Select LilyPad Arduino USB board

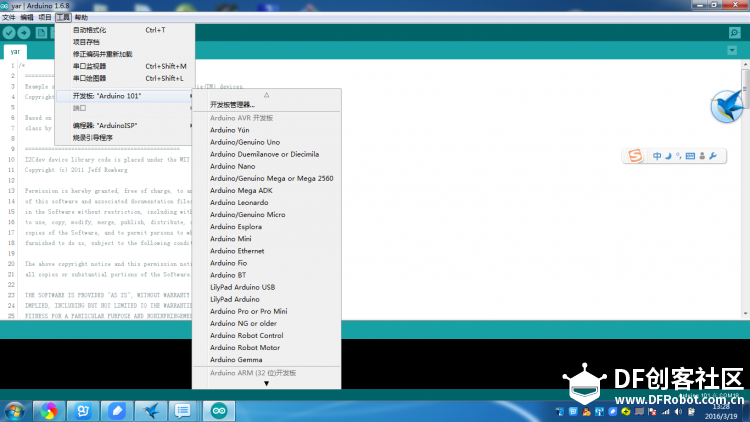point(266,287)
